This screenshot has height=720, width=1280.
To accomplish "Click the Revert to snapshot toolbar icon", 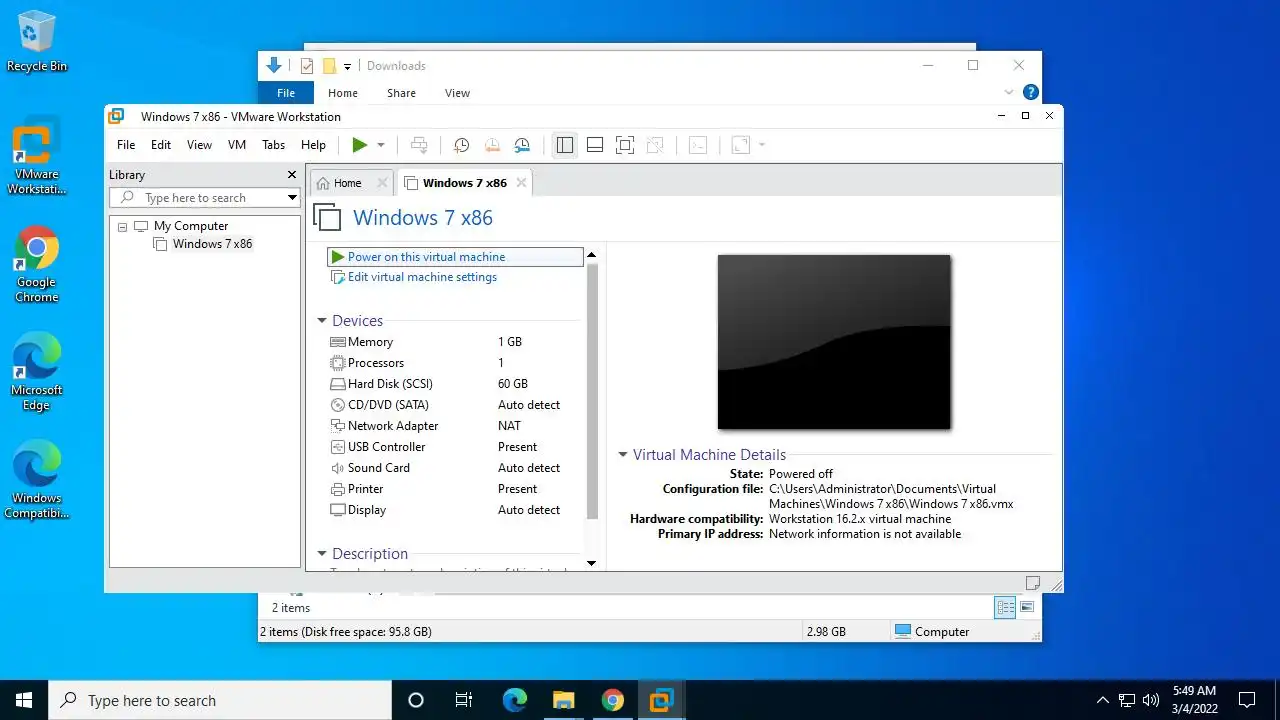I will [x=492, y=145].
